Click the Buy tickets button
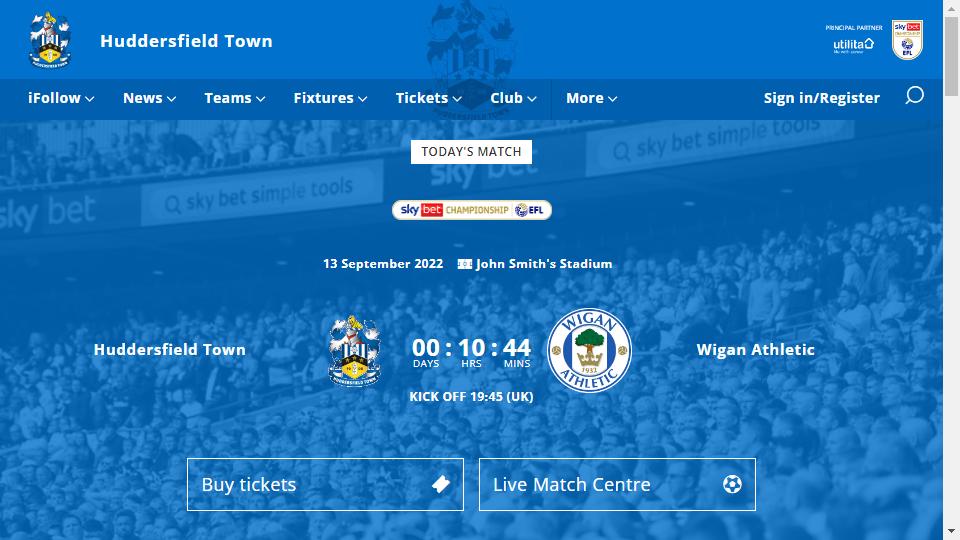Screen dimensions: 960x540 (325, 484)
